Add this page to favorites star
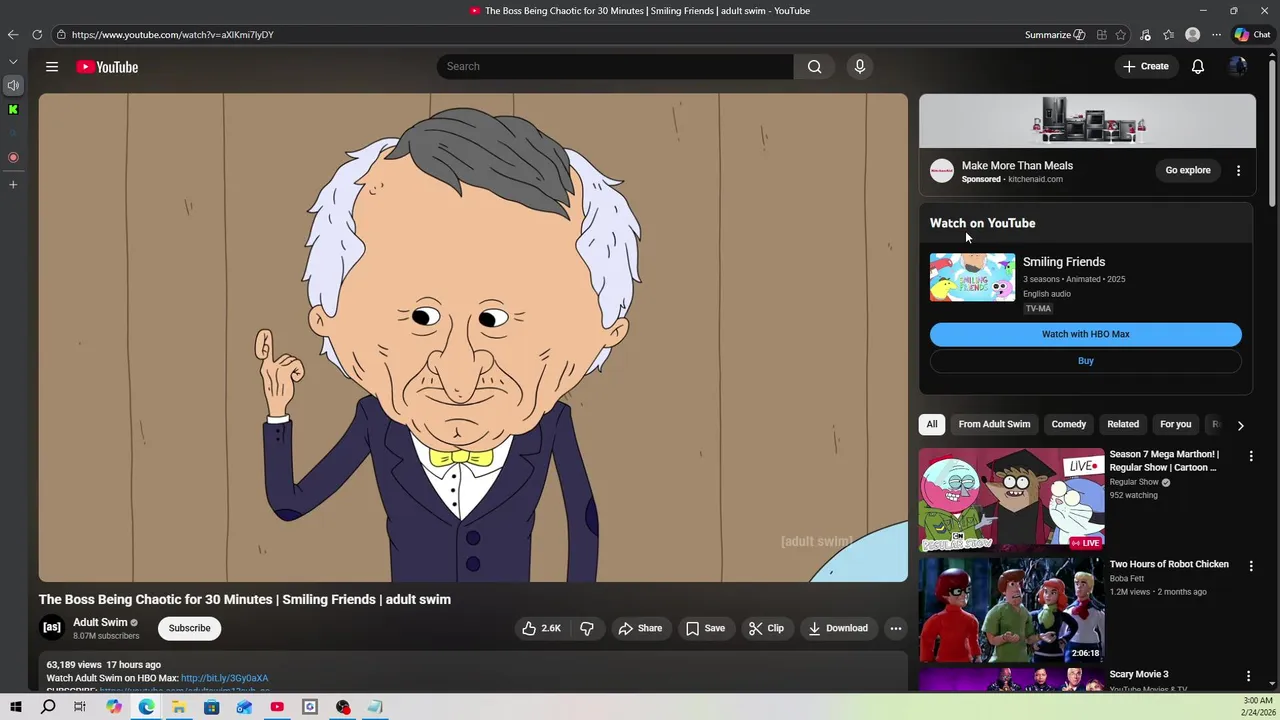1280x720 pixels. click(x=1122, y=35)
